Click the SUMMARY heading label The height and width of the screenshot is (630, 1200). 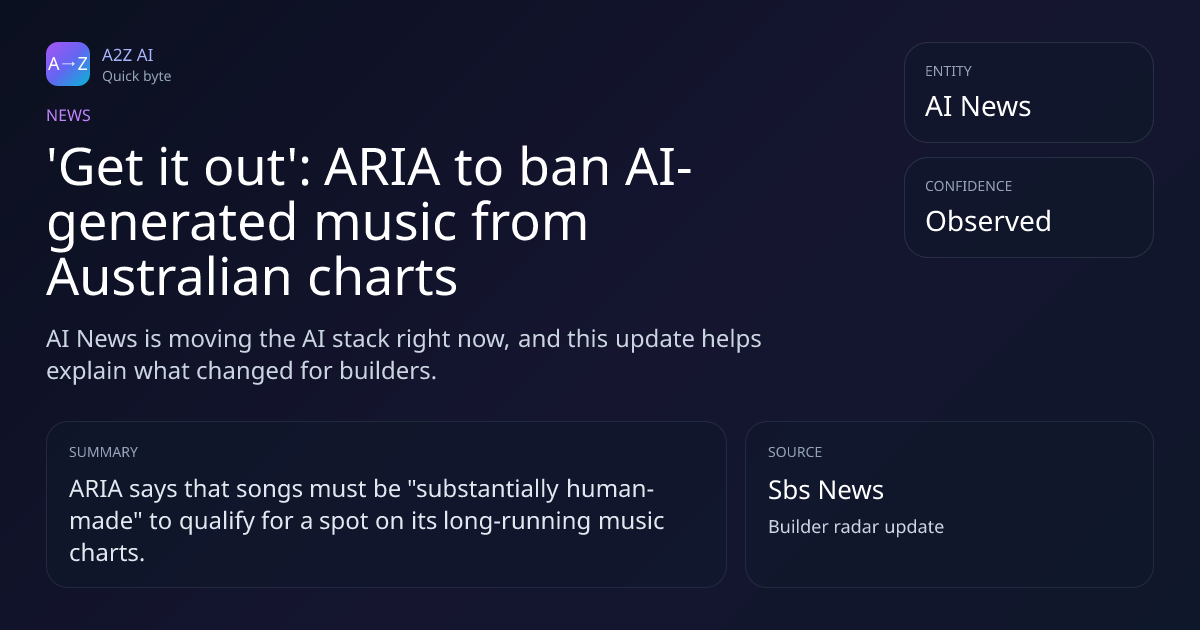[103, 452]
